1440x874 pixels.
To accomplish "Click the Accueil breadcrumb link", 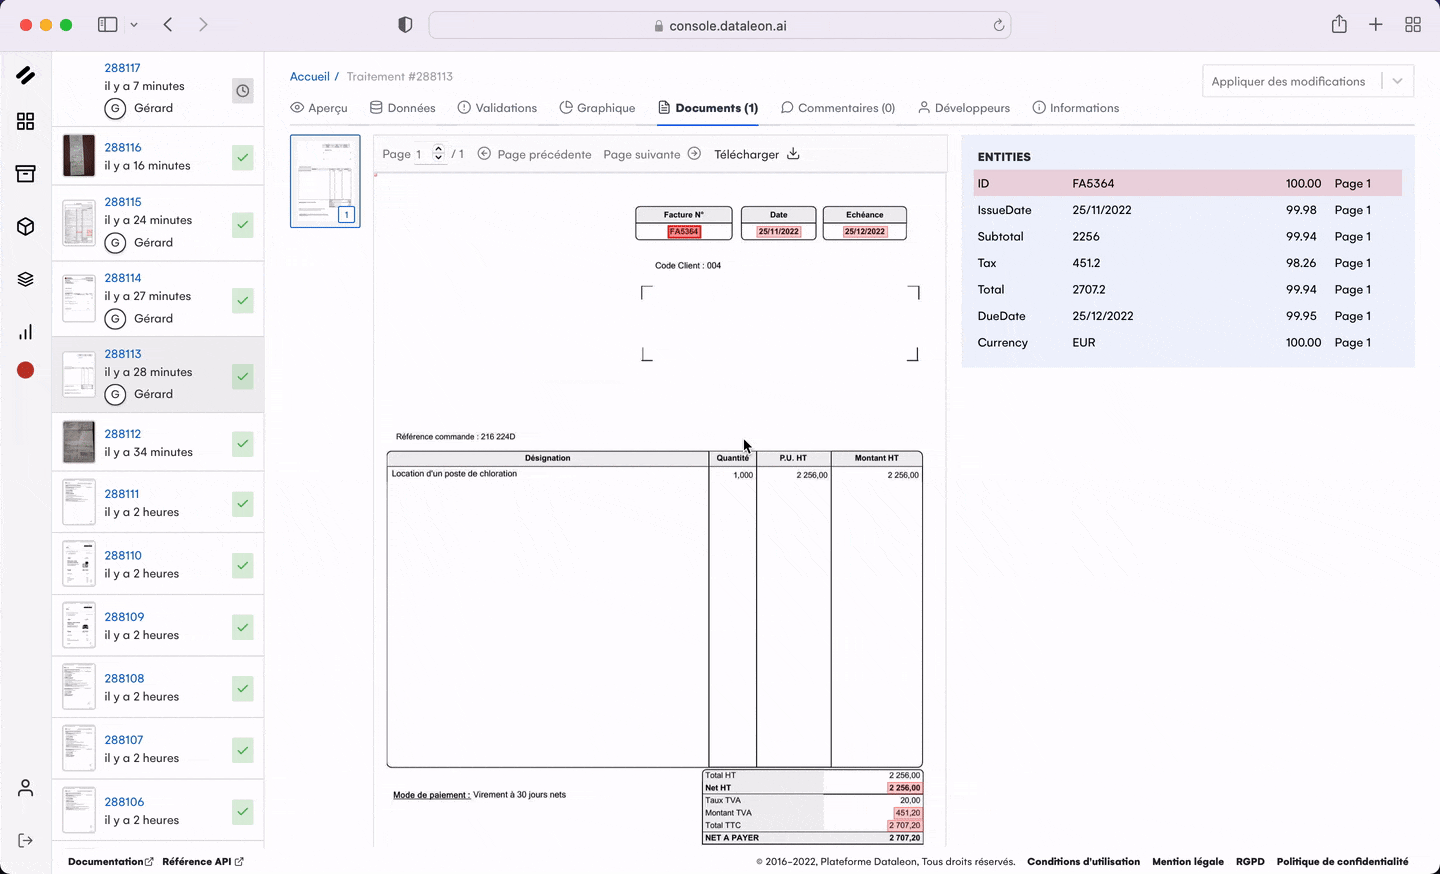I will [x=310, y=76].
